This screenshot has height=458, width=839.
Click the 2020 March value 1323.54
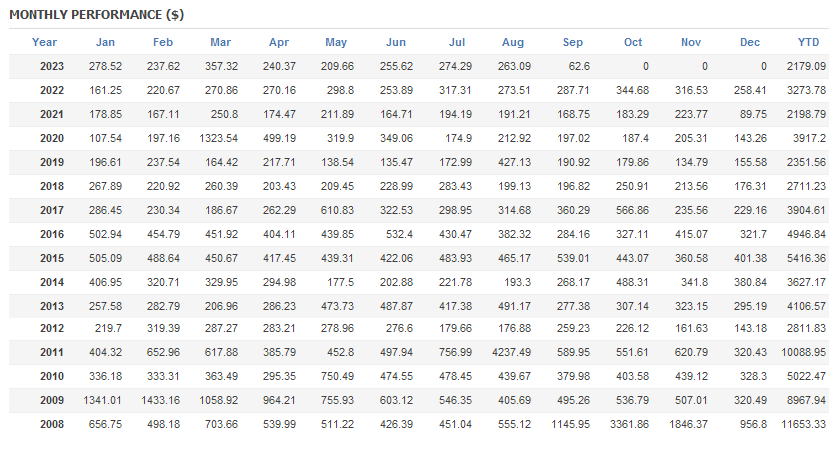coord(218,139)
